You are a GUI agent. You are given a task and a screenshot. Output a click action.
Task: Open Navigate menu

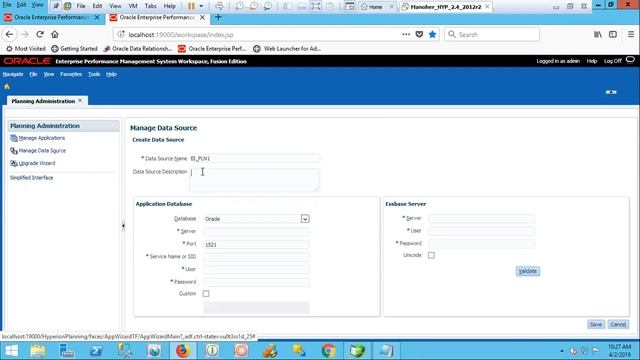click(13, 74)
